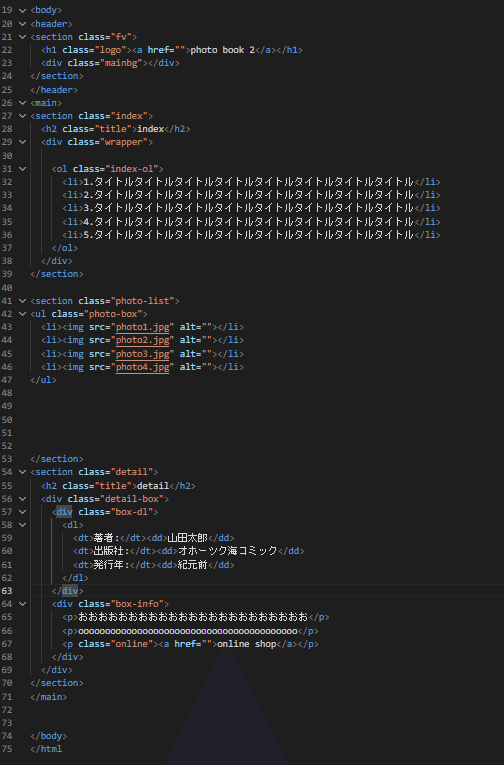Open the photo1.jpg underlined path
The height and width of the screenshot is (765, 504).
click(x=142, y=327)
